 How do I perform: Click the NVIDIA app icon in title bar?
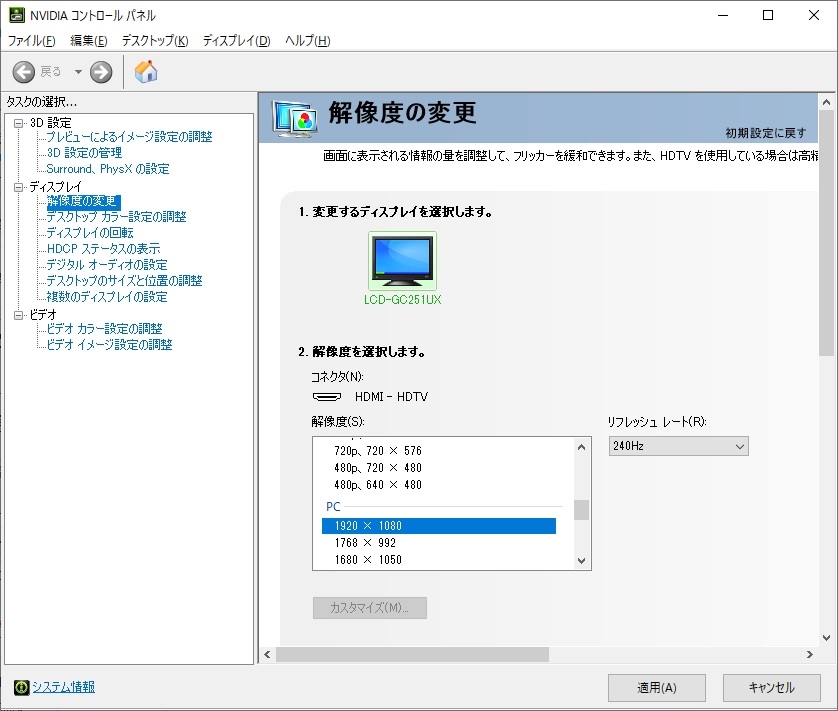point(16,15)
